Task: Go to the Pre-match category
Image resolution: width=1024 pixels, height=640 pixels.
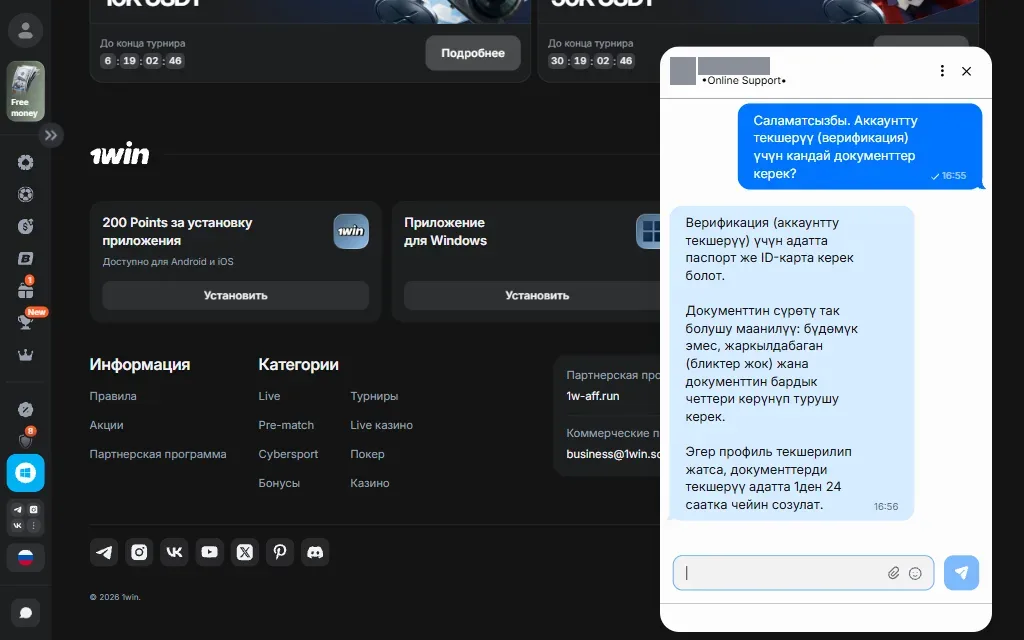Action: [x=286, y=425]
